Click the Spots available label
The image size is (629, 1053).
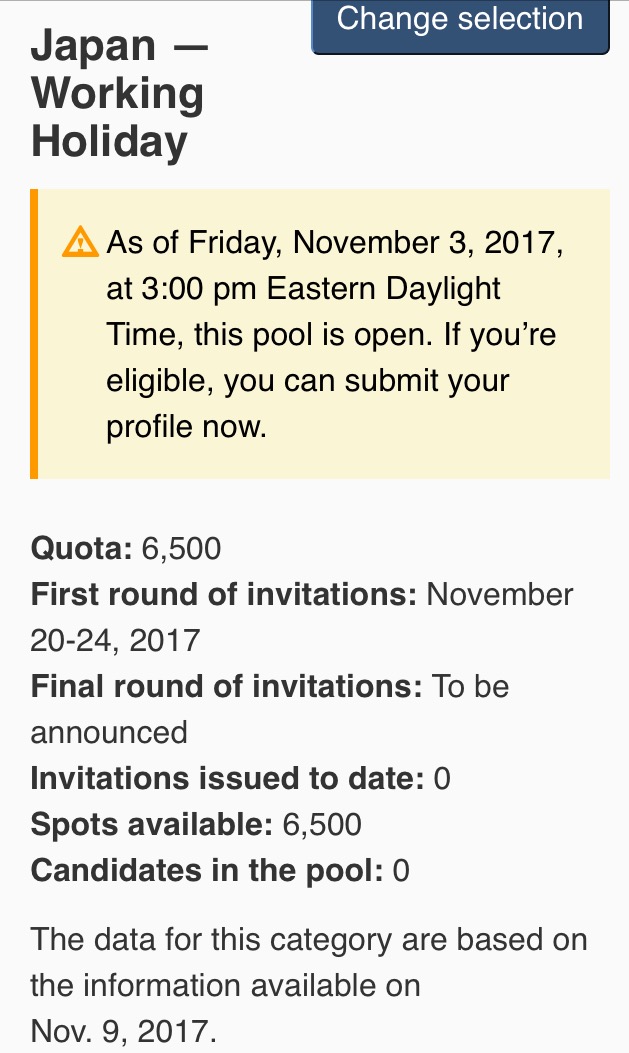152,824
